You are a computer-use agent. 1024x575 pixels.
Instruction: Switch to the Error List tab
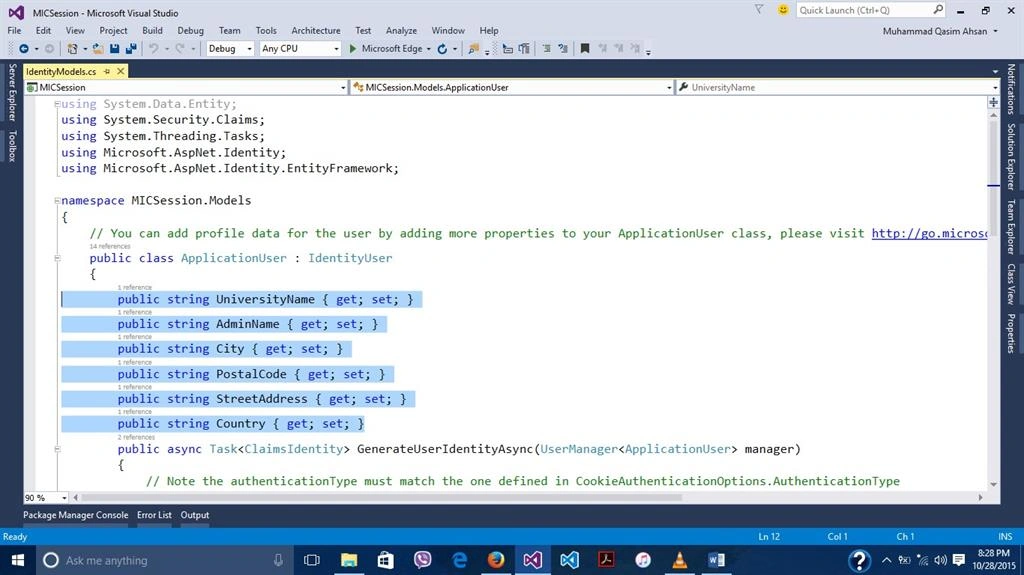click(x=154, y=515)
